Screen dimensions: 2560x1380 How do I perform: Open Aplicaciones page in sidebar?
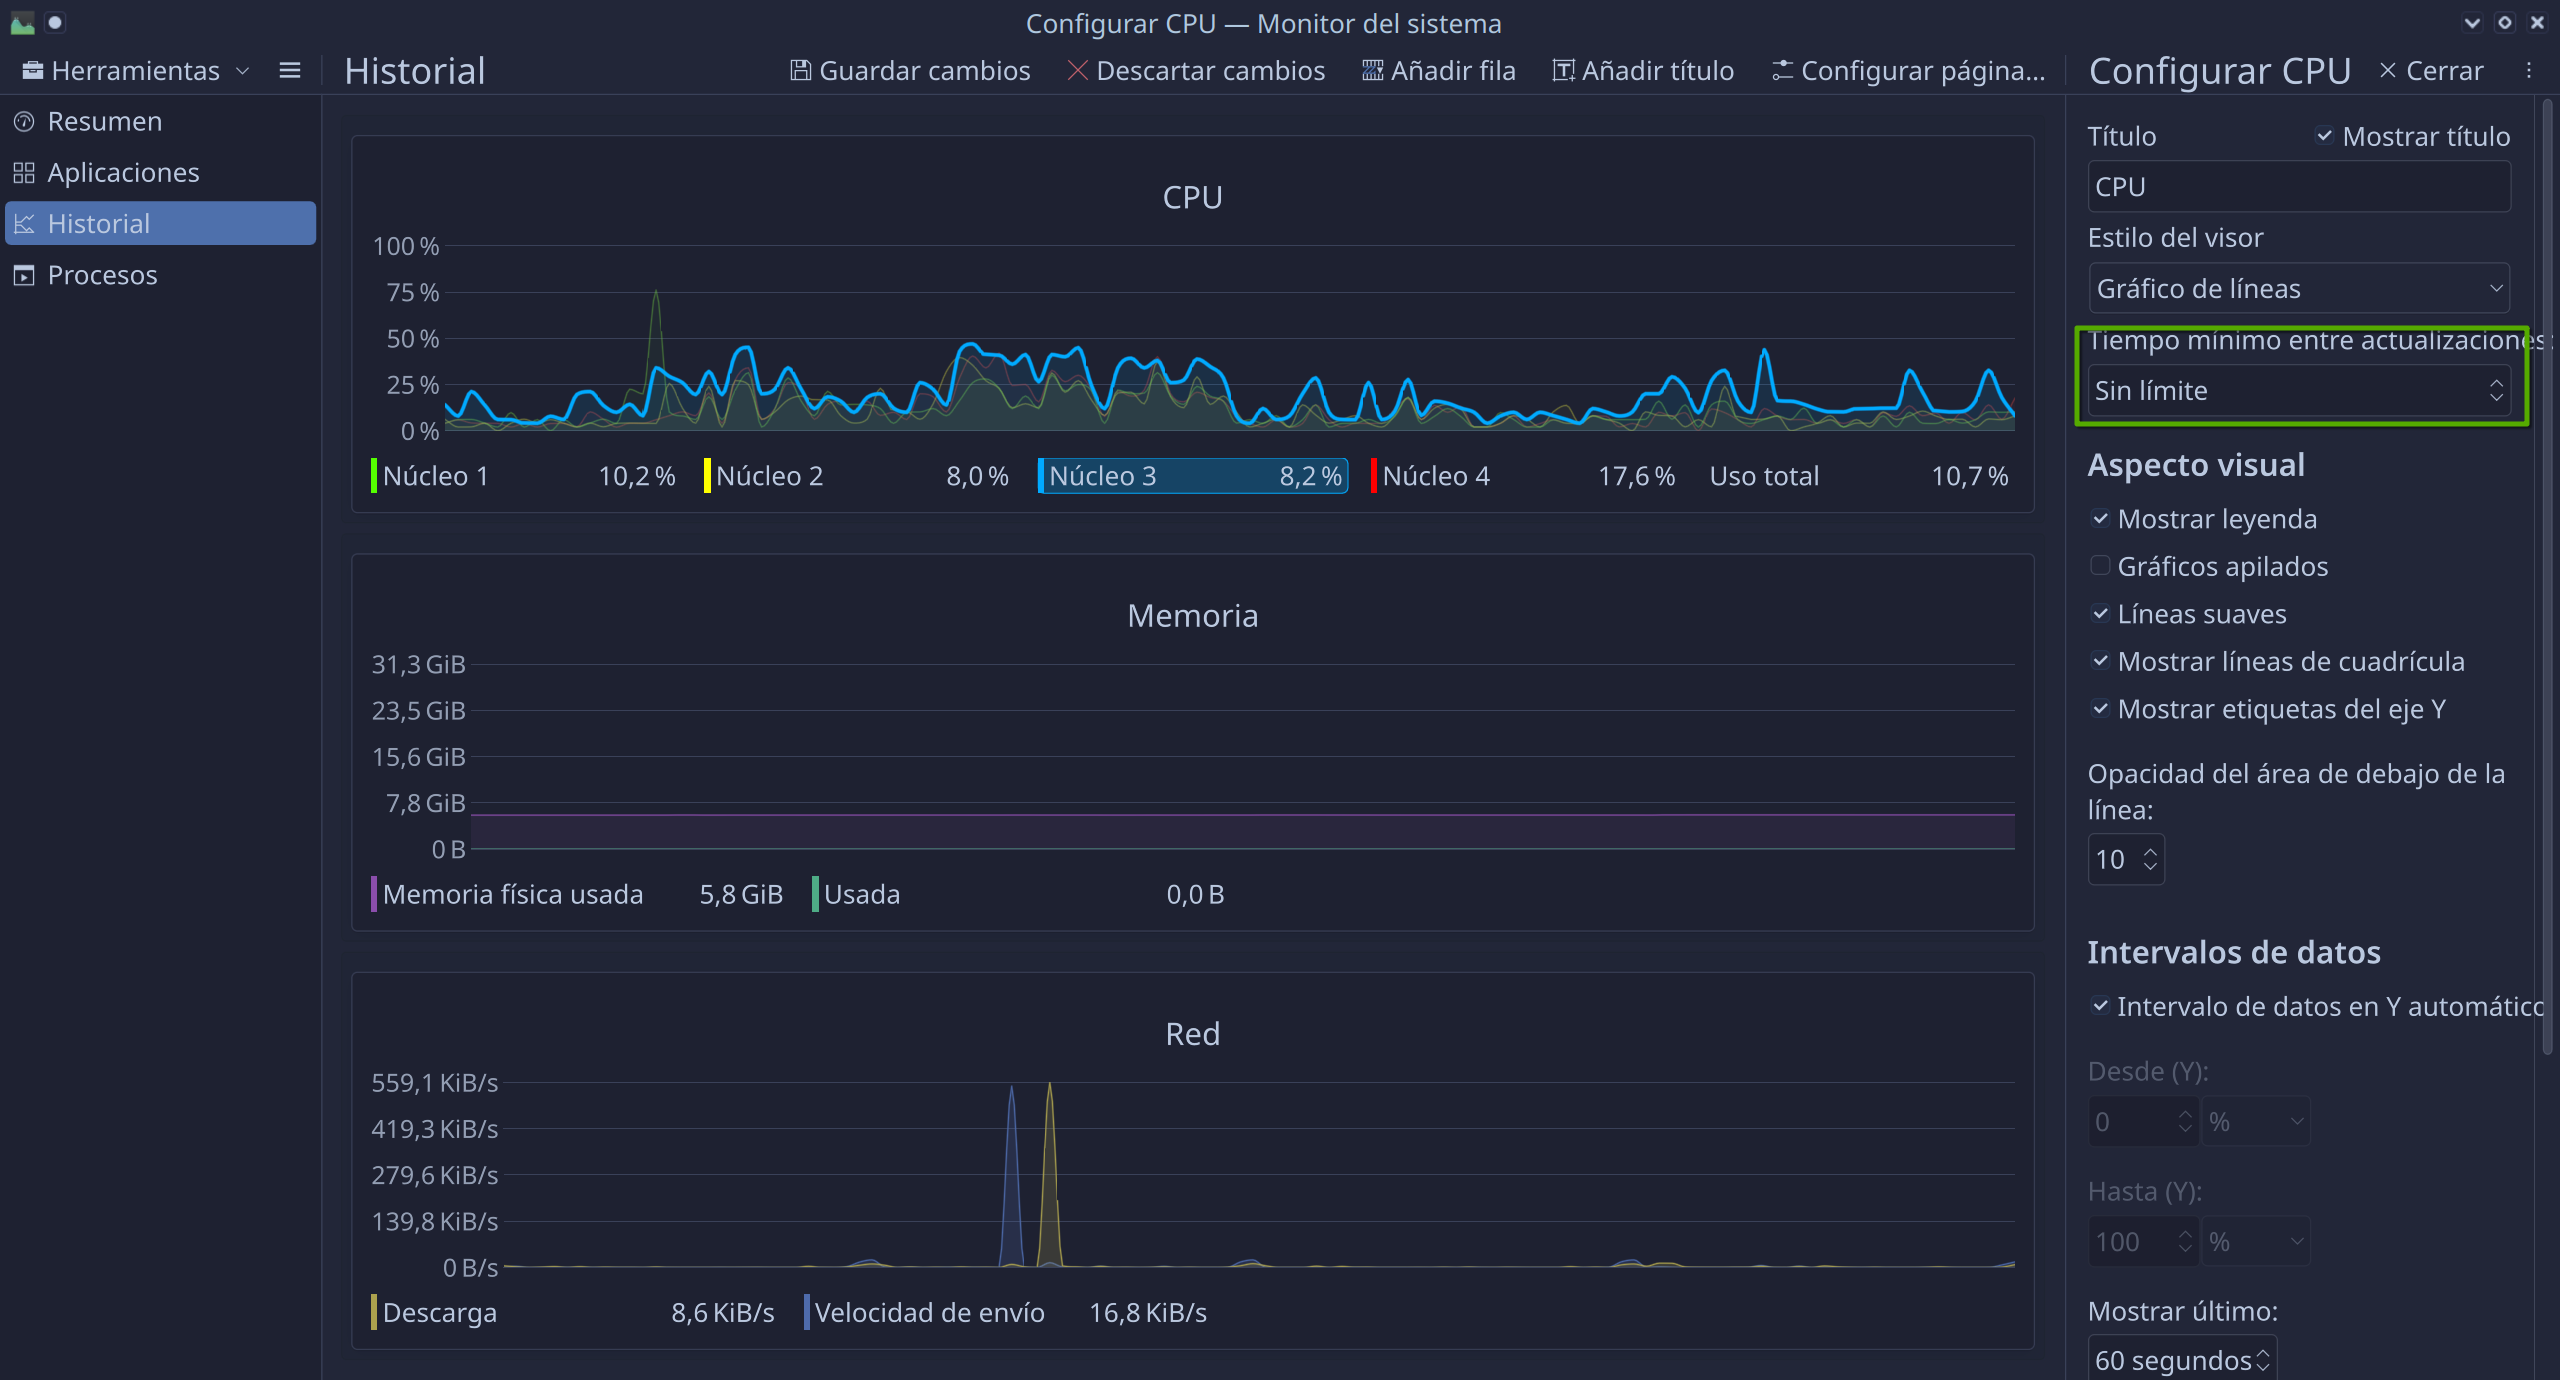[x=123, y=173]
